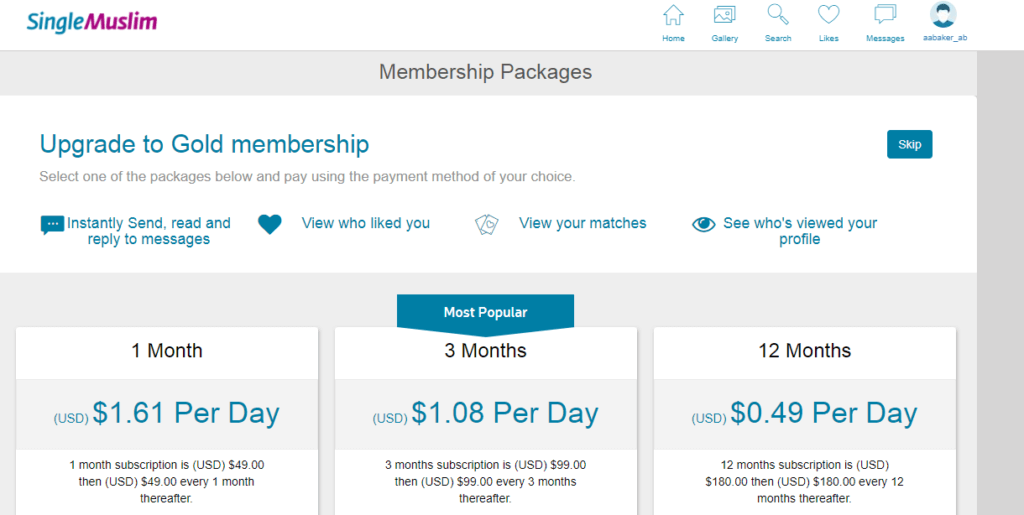Click the matches cards icon
Image resolution: width=1024 pixels, height=515 pixels.
coord(487,224)
